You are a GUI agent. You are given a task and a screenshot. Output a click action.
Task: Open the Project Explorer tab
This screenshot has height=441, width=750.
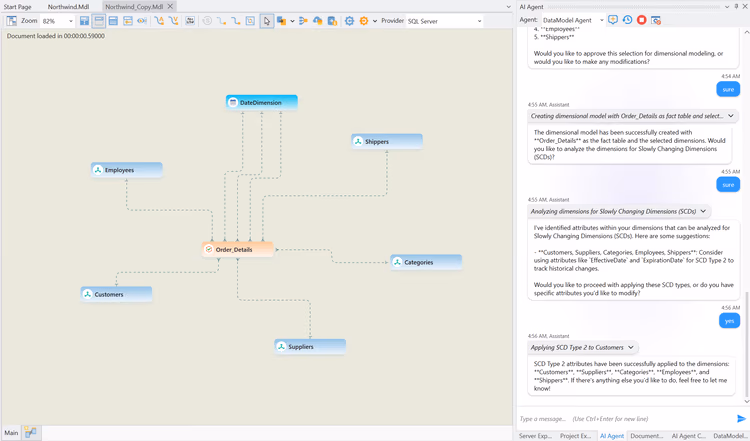[575, 436]
